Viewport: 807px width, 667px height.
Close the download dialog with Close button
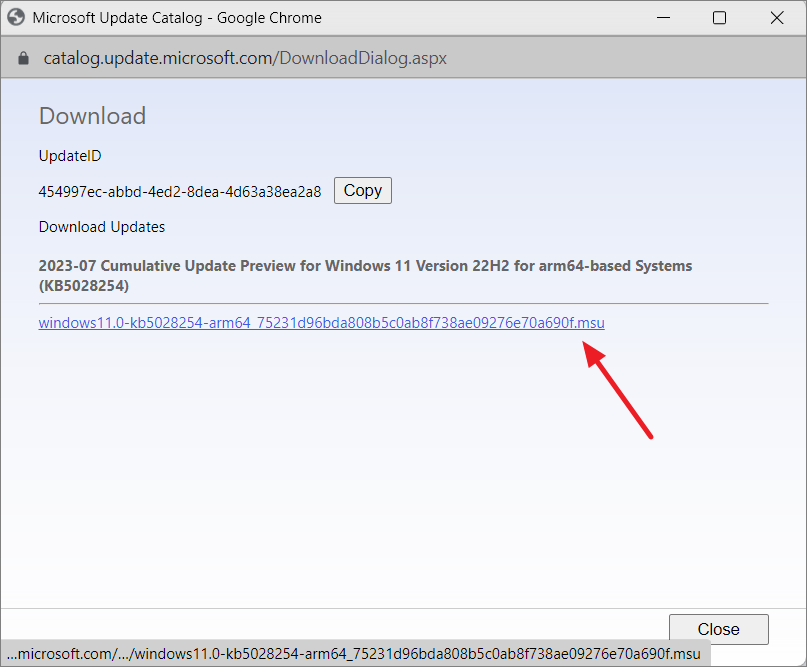tap(718, 629)
